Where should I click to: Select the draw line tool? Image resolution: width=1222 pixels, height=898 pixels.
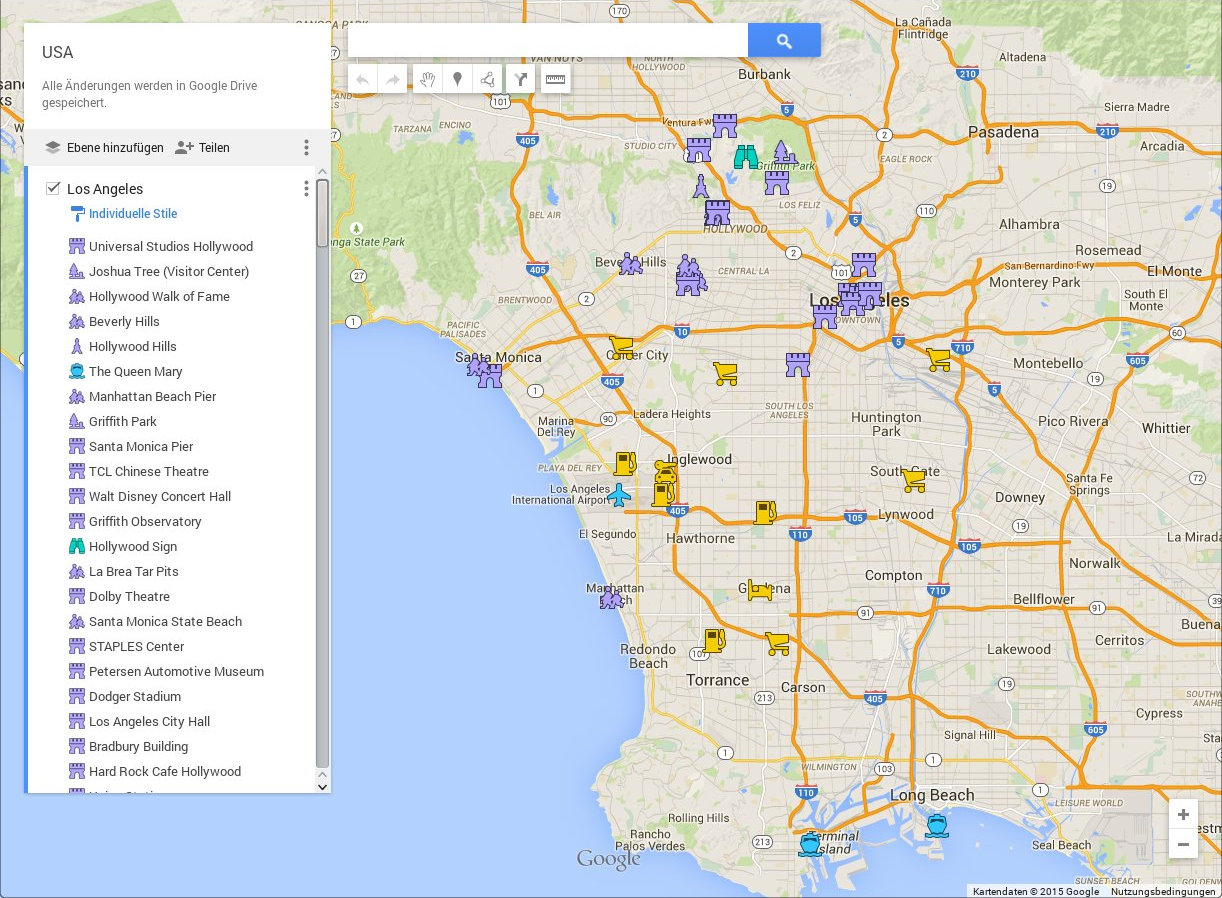click(487, 79)
